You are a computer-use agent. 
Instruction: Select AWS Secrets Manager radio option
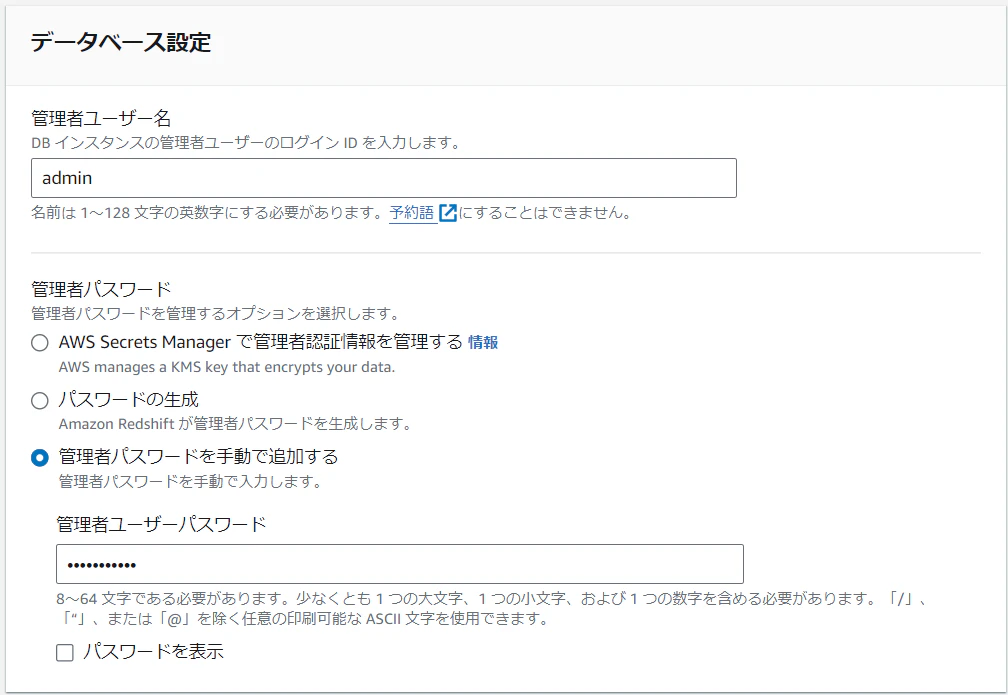[40, 343]
